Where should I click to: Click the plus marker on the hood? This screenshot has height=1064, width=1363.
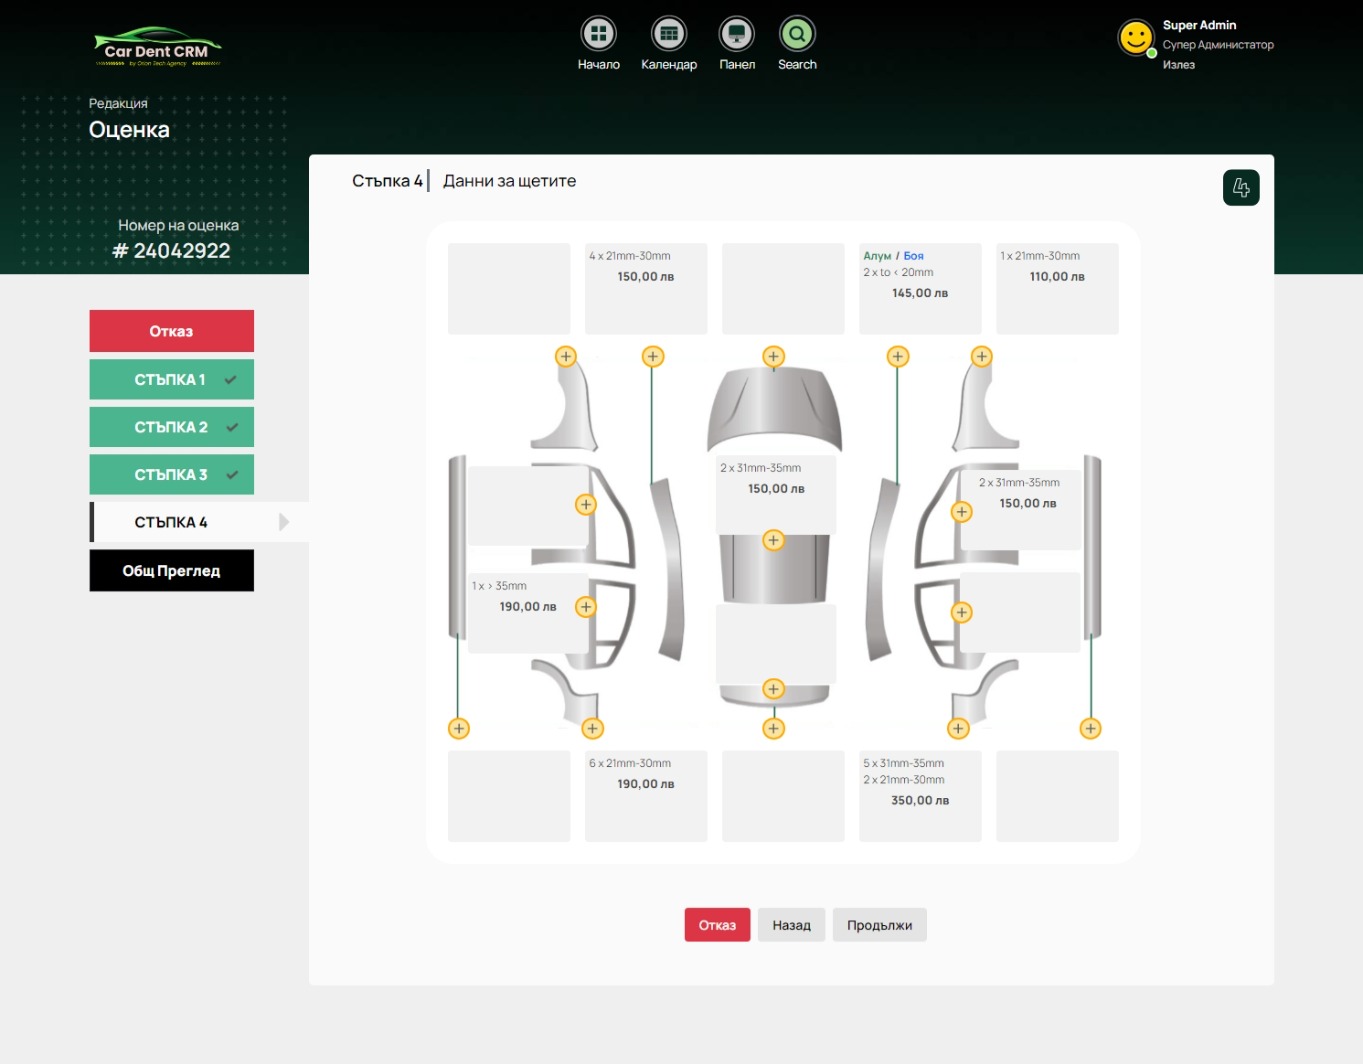(773, 356)
